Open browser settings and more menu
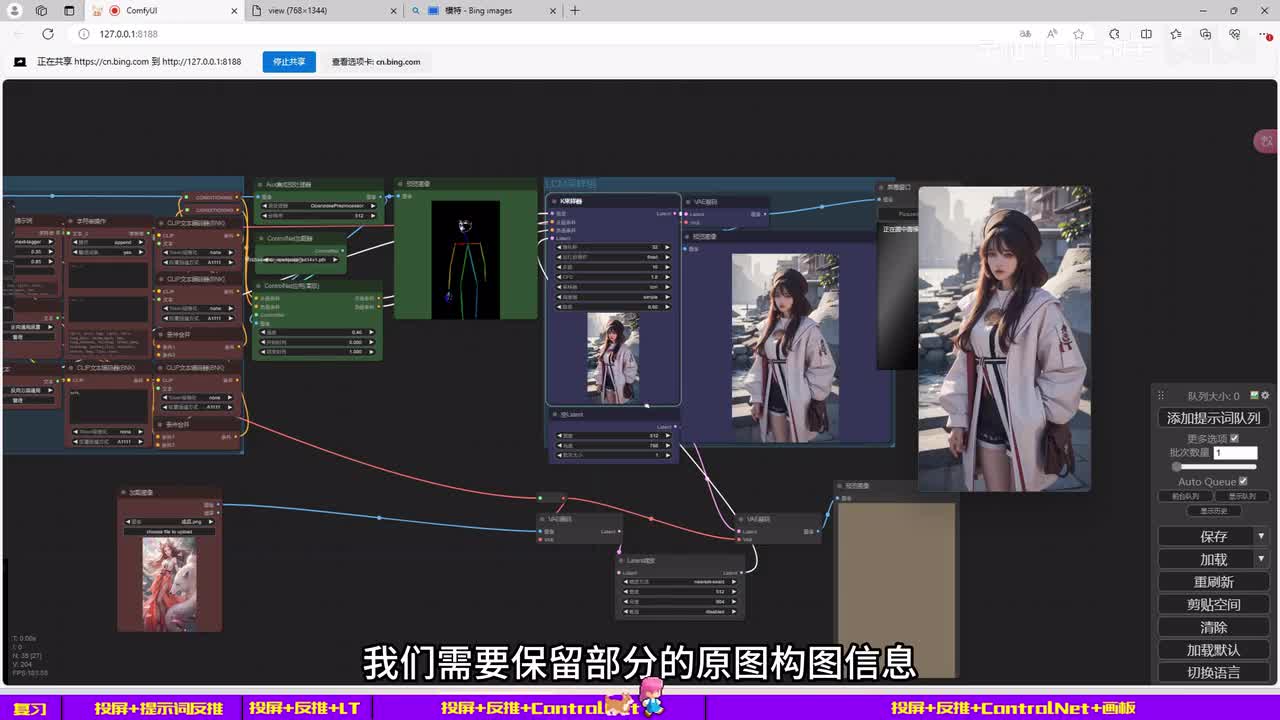 (1264, 34)
